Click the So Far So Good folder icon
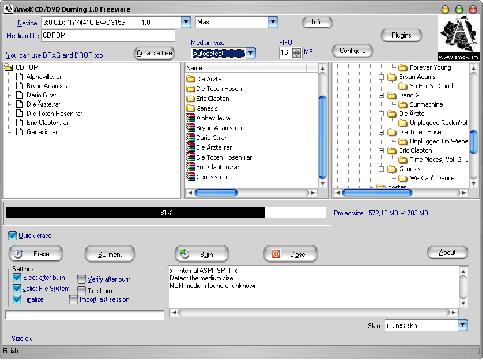483x361 pixels. 403,86
